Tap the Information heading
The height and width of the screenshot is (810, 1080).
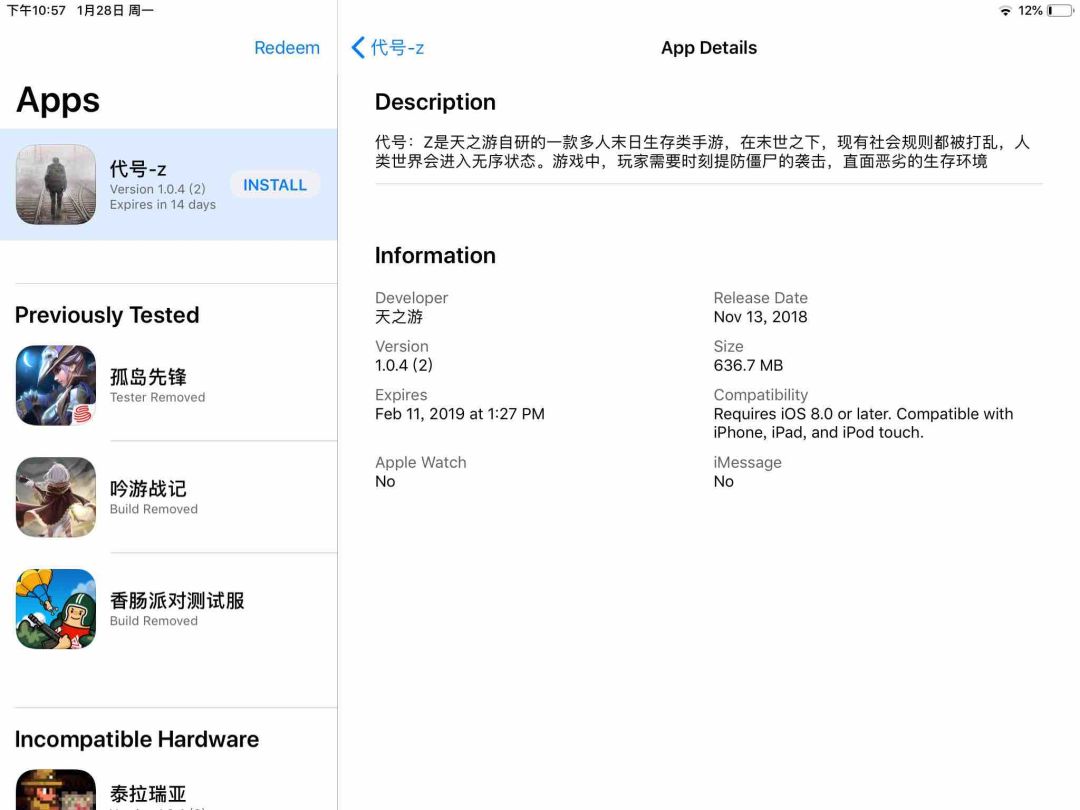435,256
